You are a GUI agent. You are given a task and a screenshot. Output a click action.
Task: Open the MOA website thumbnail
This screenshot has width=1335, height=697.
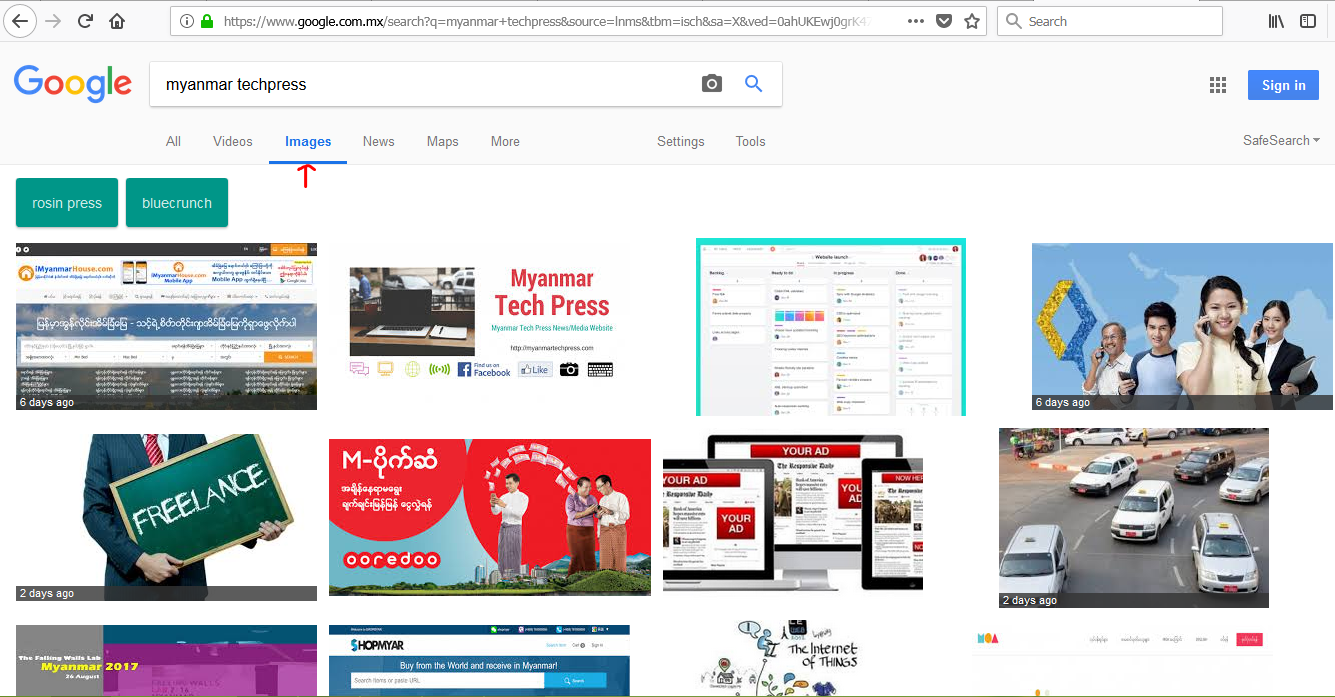click(1122, 660)
